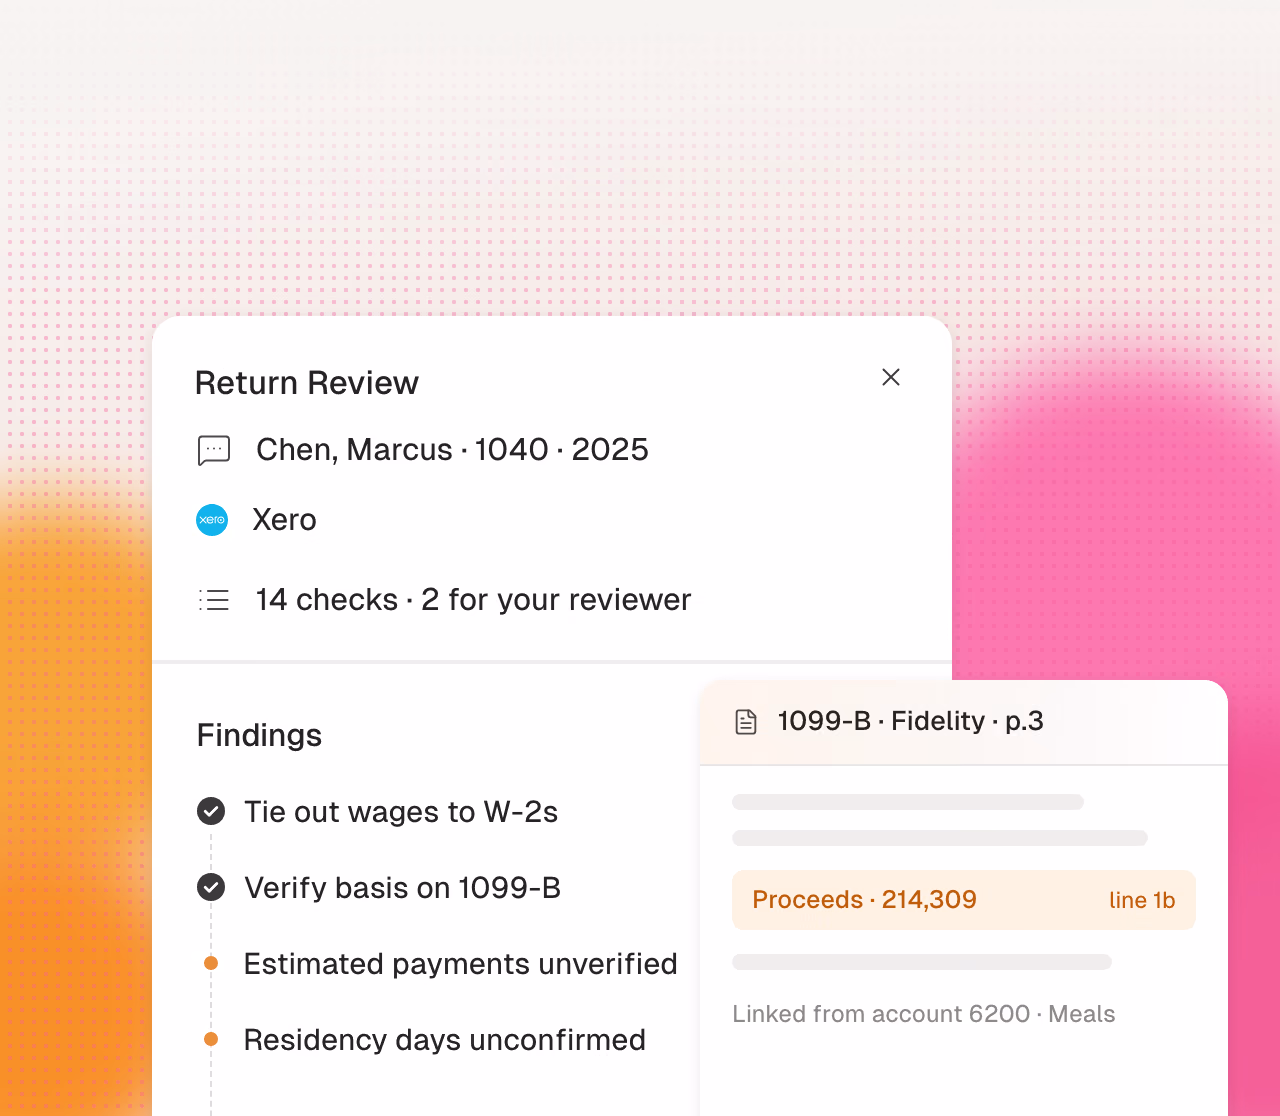The image size is (1280, 1116).
Task: Click Linked from account 6200 · Meals
Action: point(924,1014)
